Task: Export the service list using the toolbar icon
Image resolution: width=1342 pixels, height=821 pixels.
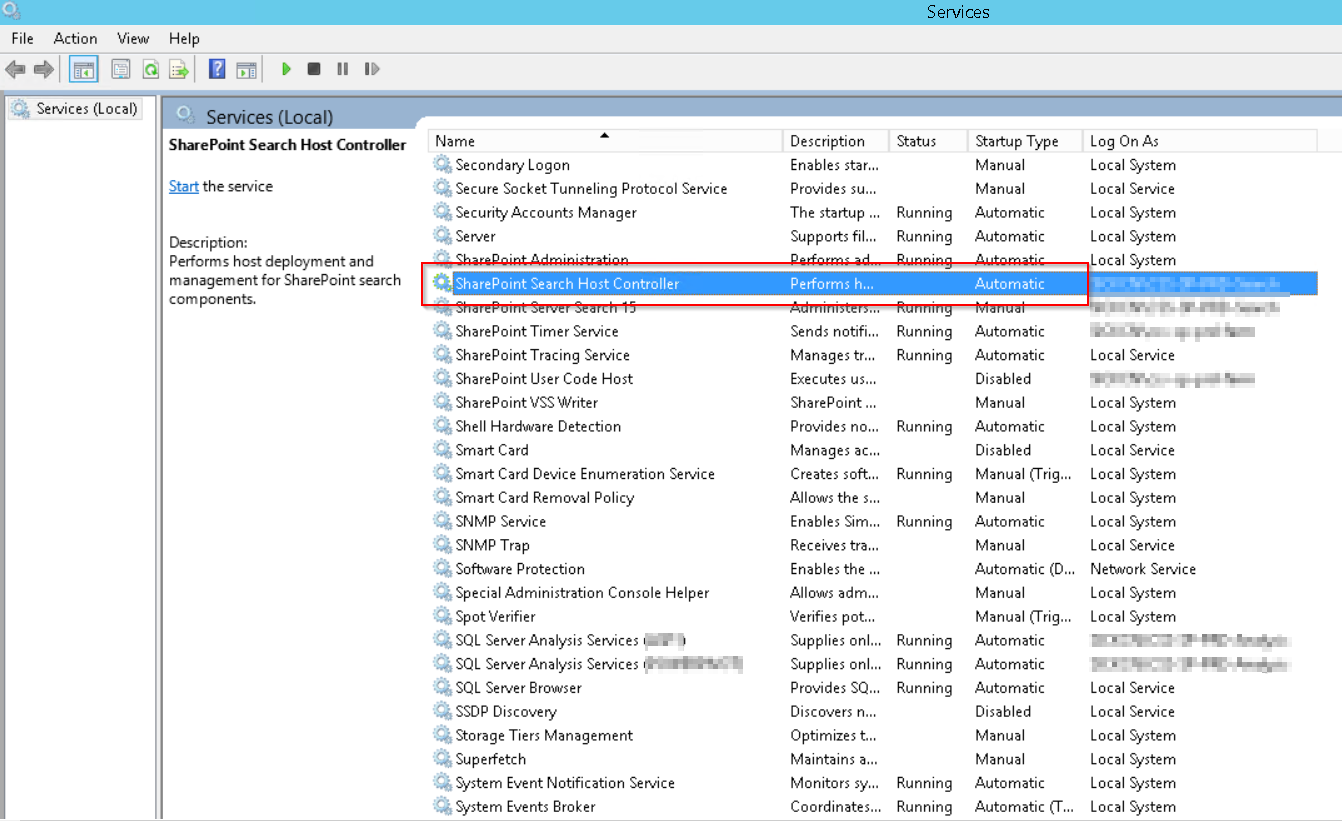Action: pyautogui.click(x=178, y=68)
